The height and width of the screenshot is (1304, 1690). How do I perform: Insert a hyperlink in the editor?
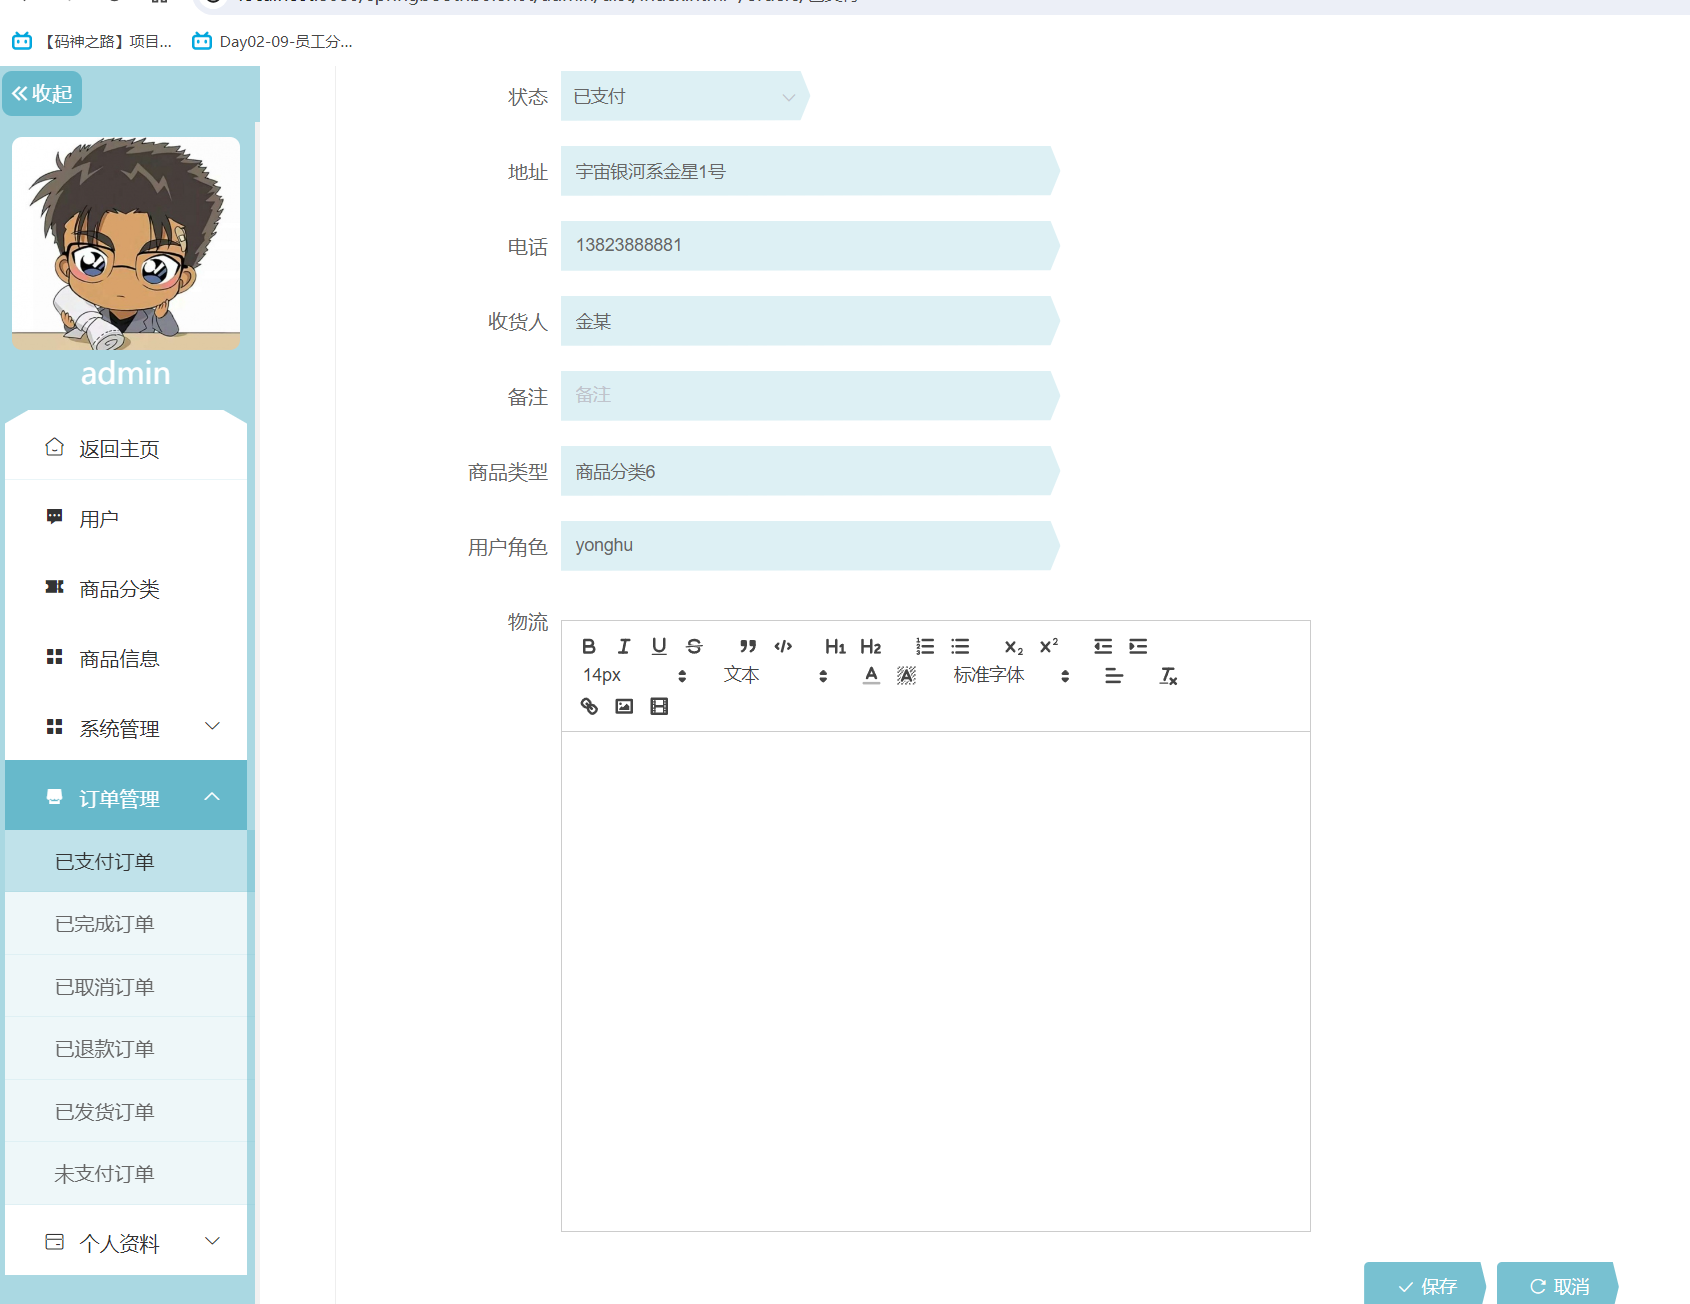tap(589, 706)
